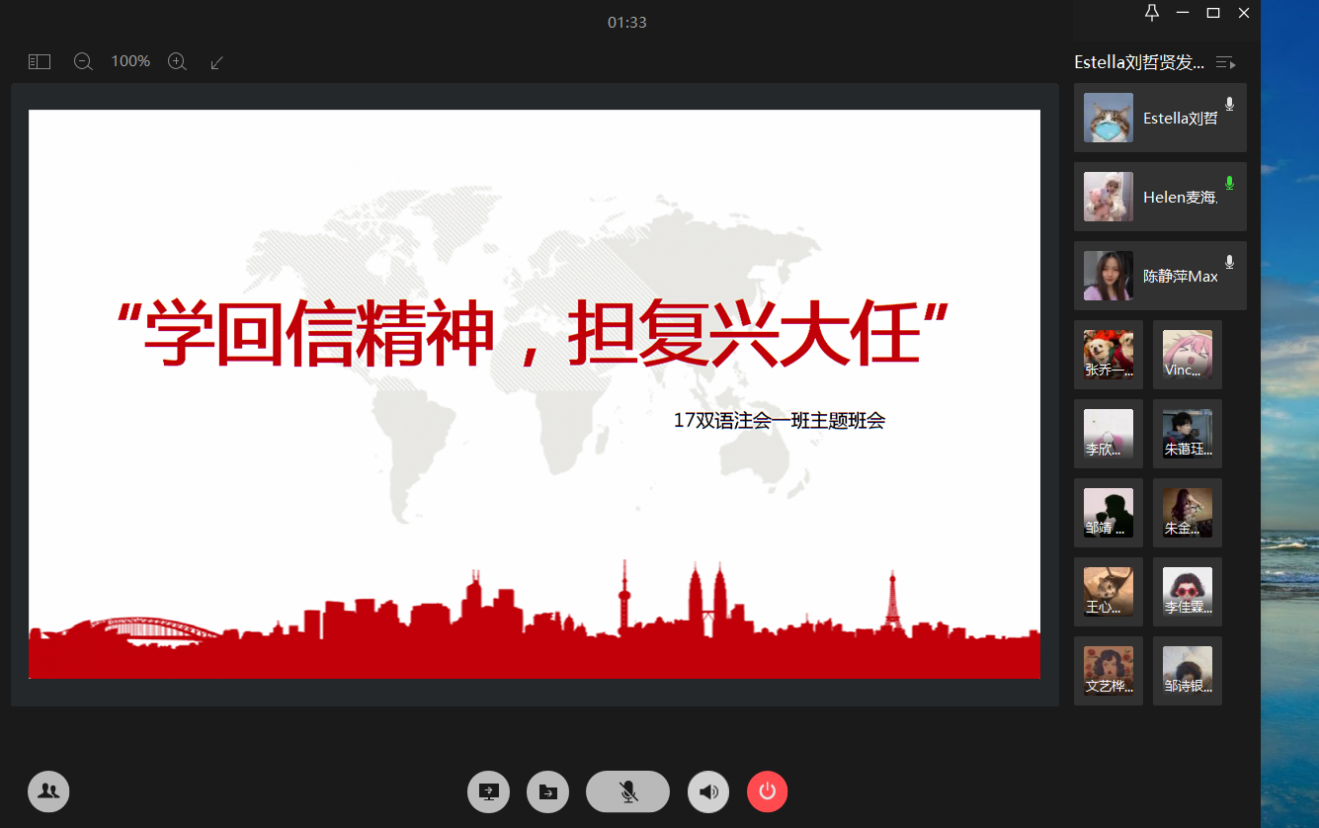Toggle the speaker sound button

pos(708,792)
